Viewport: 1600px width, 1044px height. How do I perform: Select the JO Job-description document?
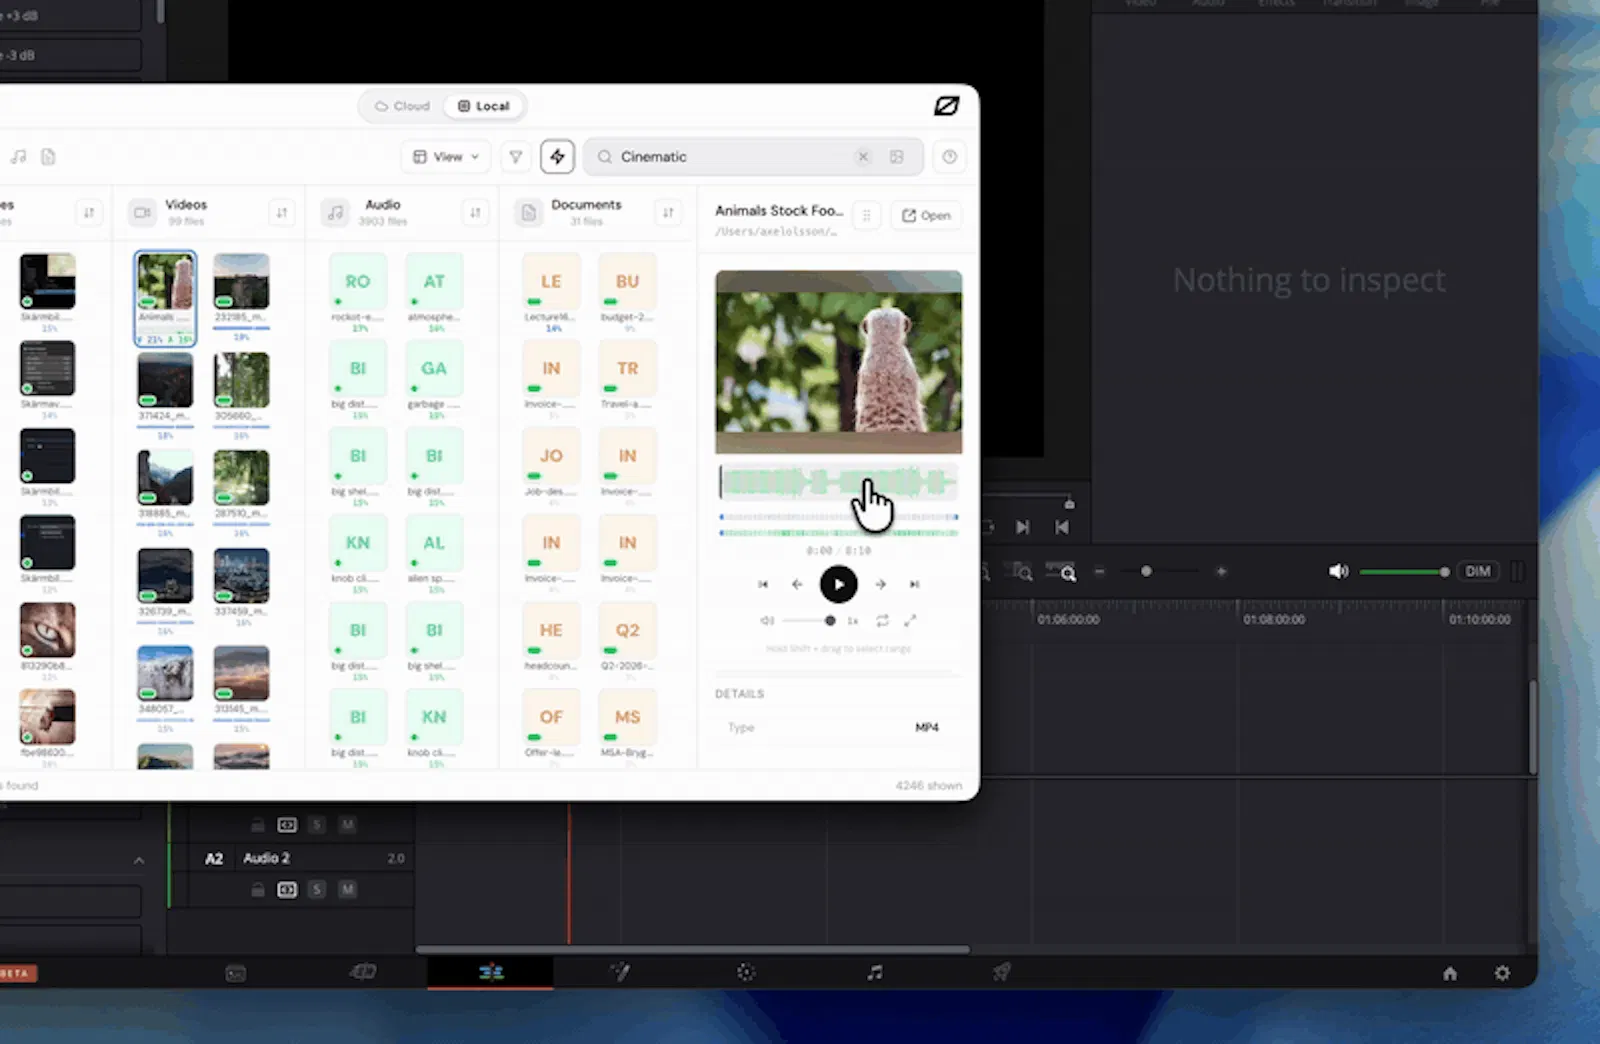(x=551, y=456)
